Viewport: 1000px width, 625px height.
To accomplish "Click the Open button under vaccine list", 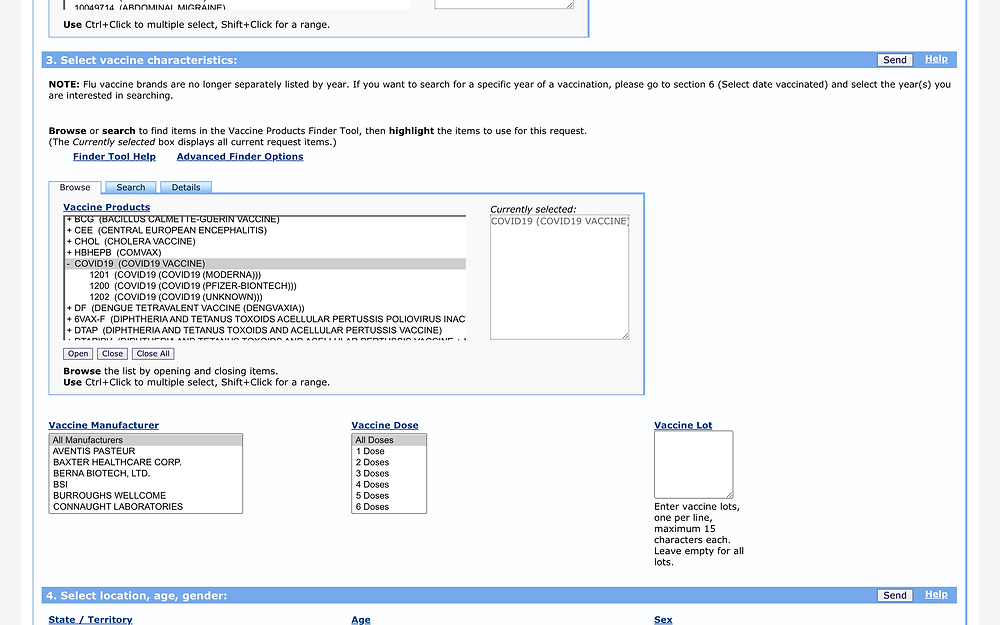I will coord(78,354).
